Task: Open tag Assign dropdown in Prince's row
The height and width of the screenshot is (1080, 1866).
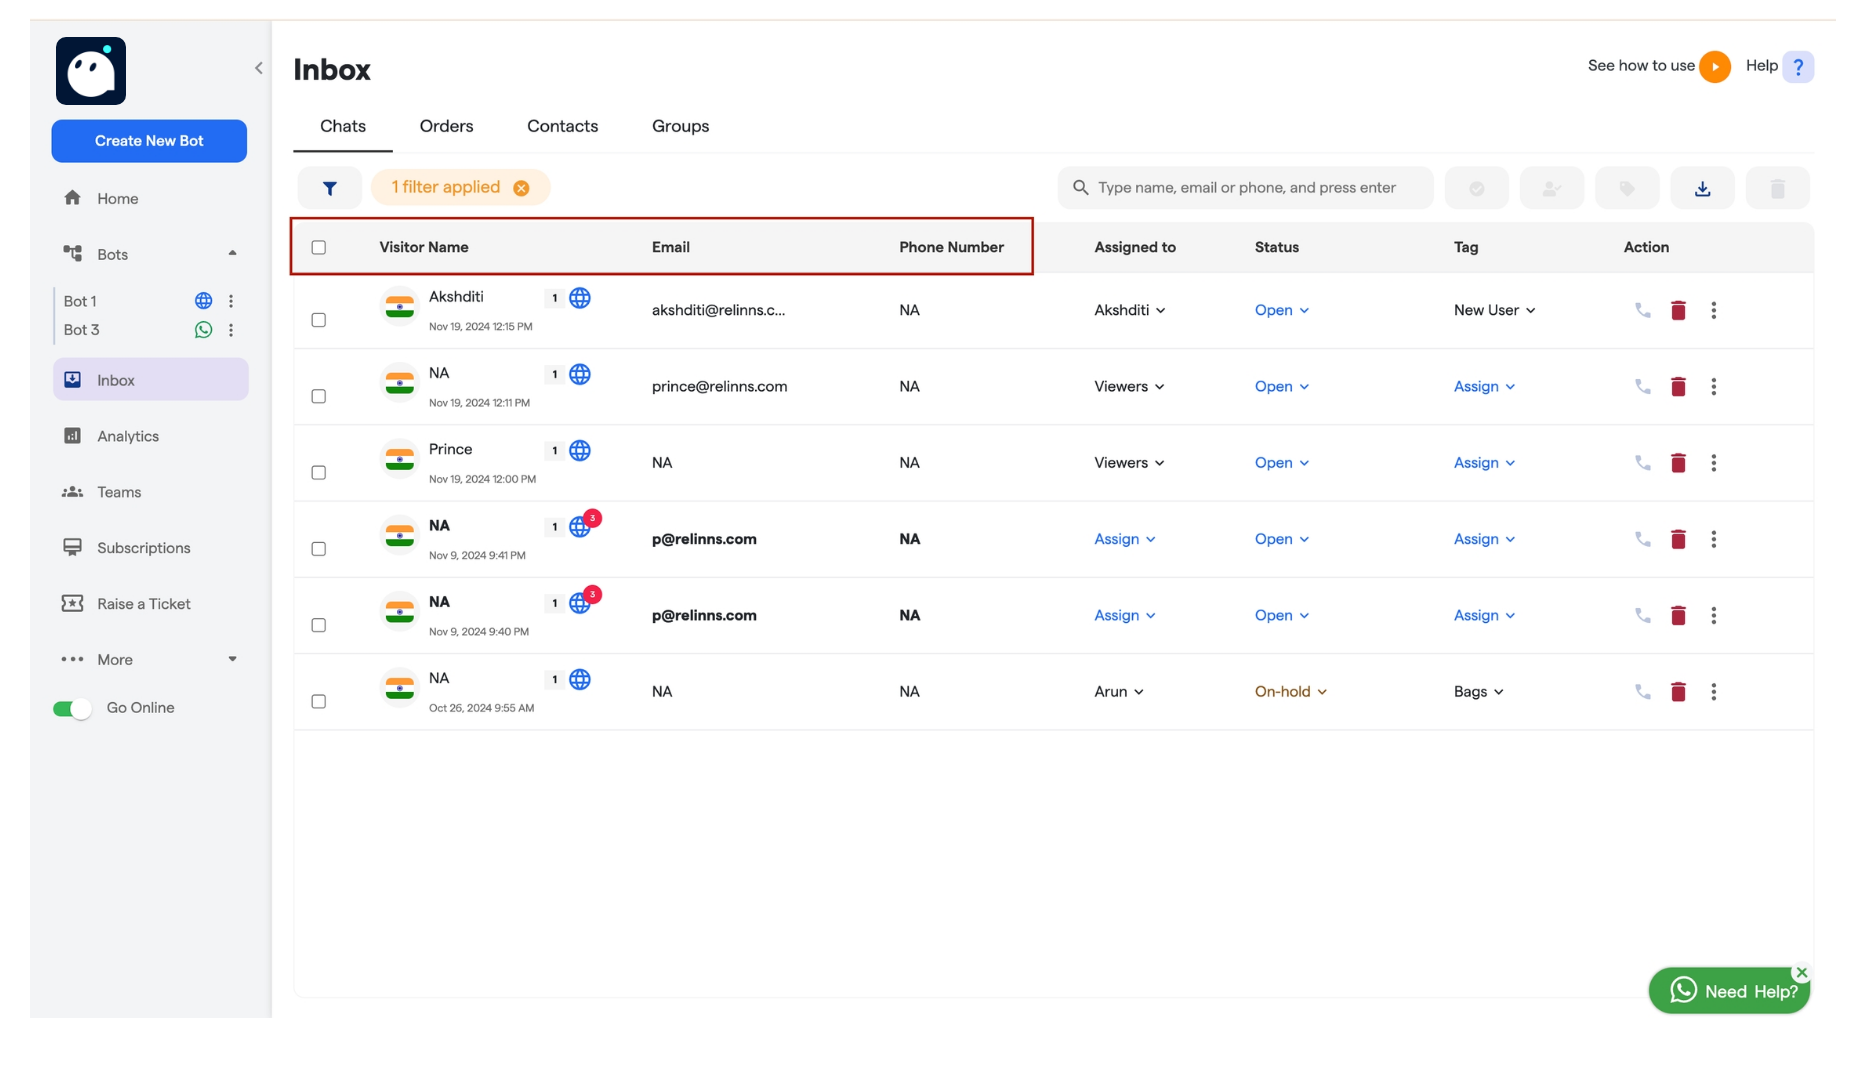Action: click(x=1485, y=463)
